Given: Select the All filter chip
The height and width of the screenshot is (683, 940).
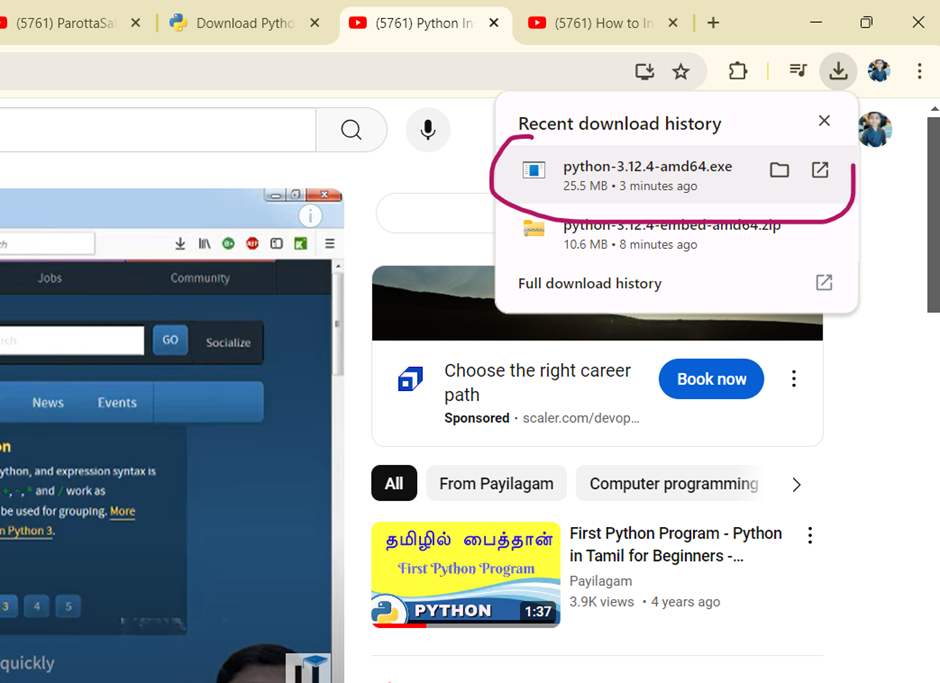Looking at the screenshot, I should coord(394,483).
